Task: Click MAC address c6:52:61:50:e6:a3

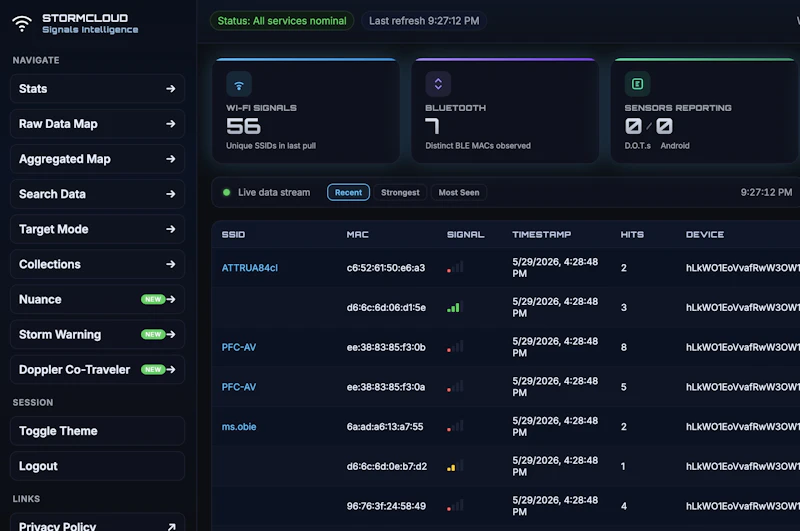Action: tap(386, 268)
